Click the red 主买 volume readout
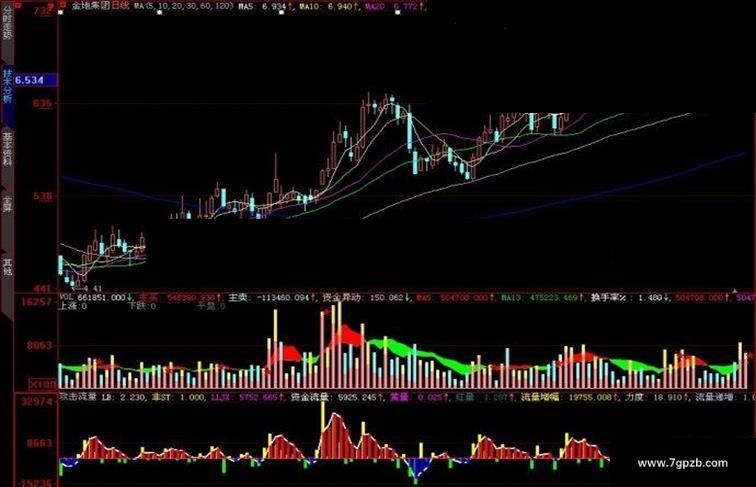This screenshot has height=487, width=756. click(x=180, y=298)
